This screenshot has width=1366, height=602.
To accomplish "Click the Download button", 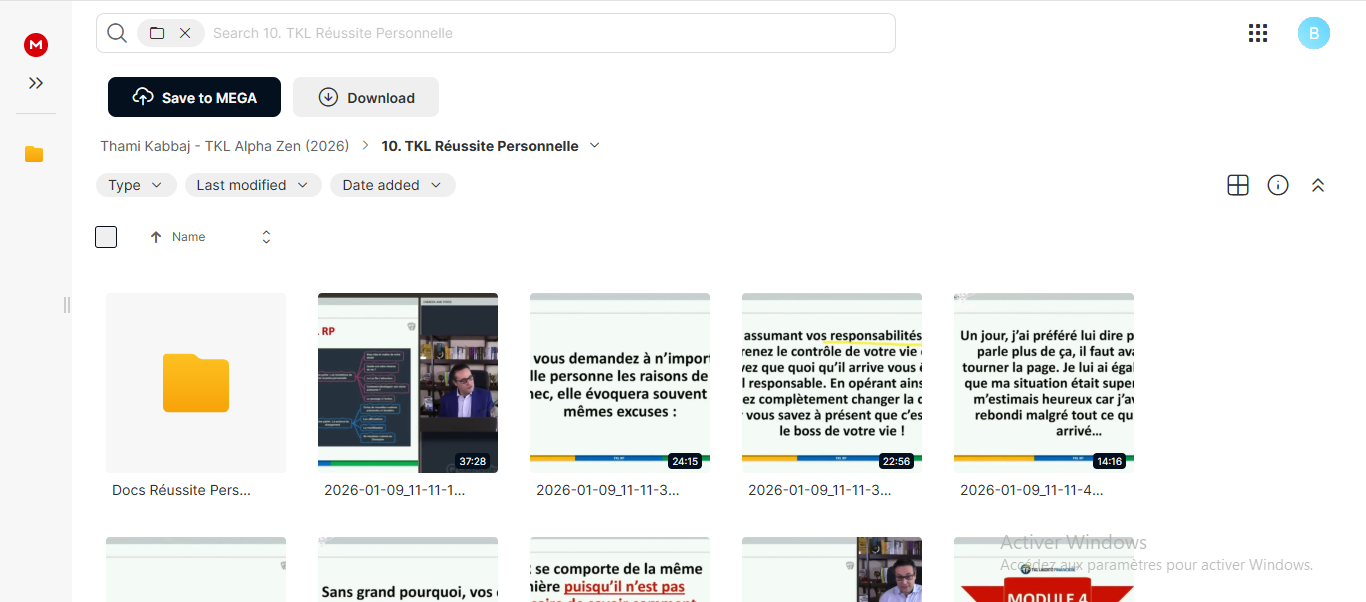I will pyautogui.click(x=366, y=97).
